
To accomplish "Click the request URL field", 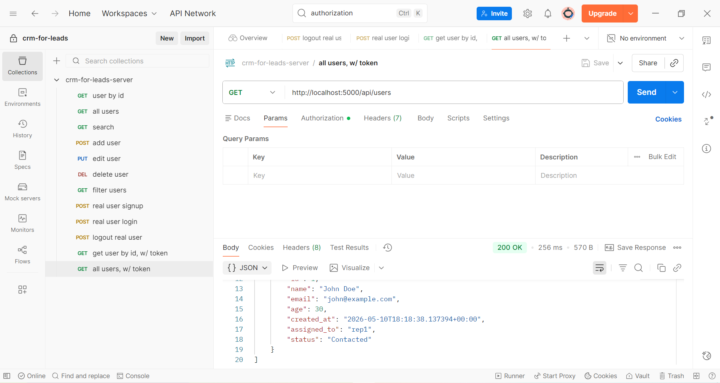I will [454, 92].
